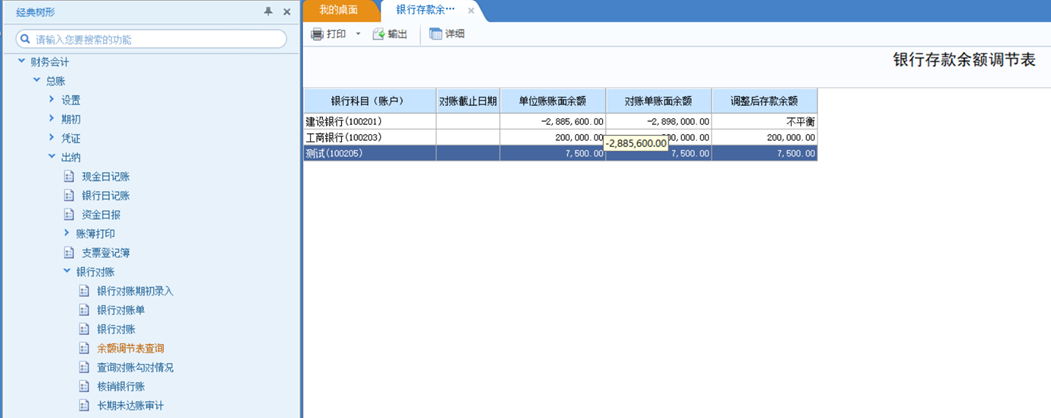This screenshot has width=1051, height=418.
Task: Collapse the 财务会计 tree node
Action: (x=21, y=62)
